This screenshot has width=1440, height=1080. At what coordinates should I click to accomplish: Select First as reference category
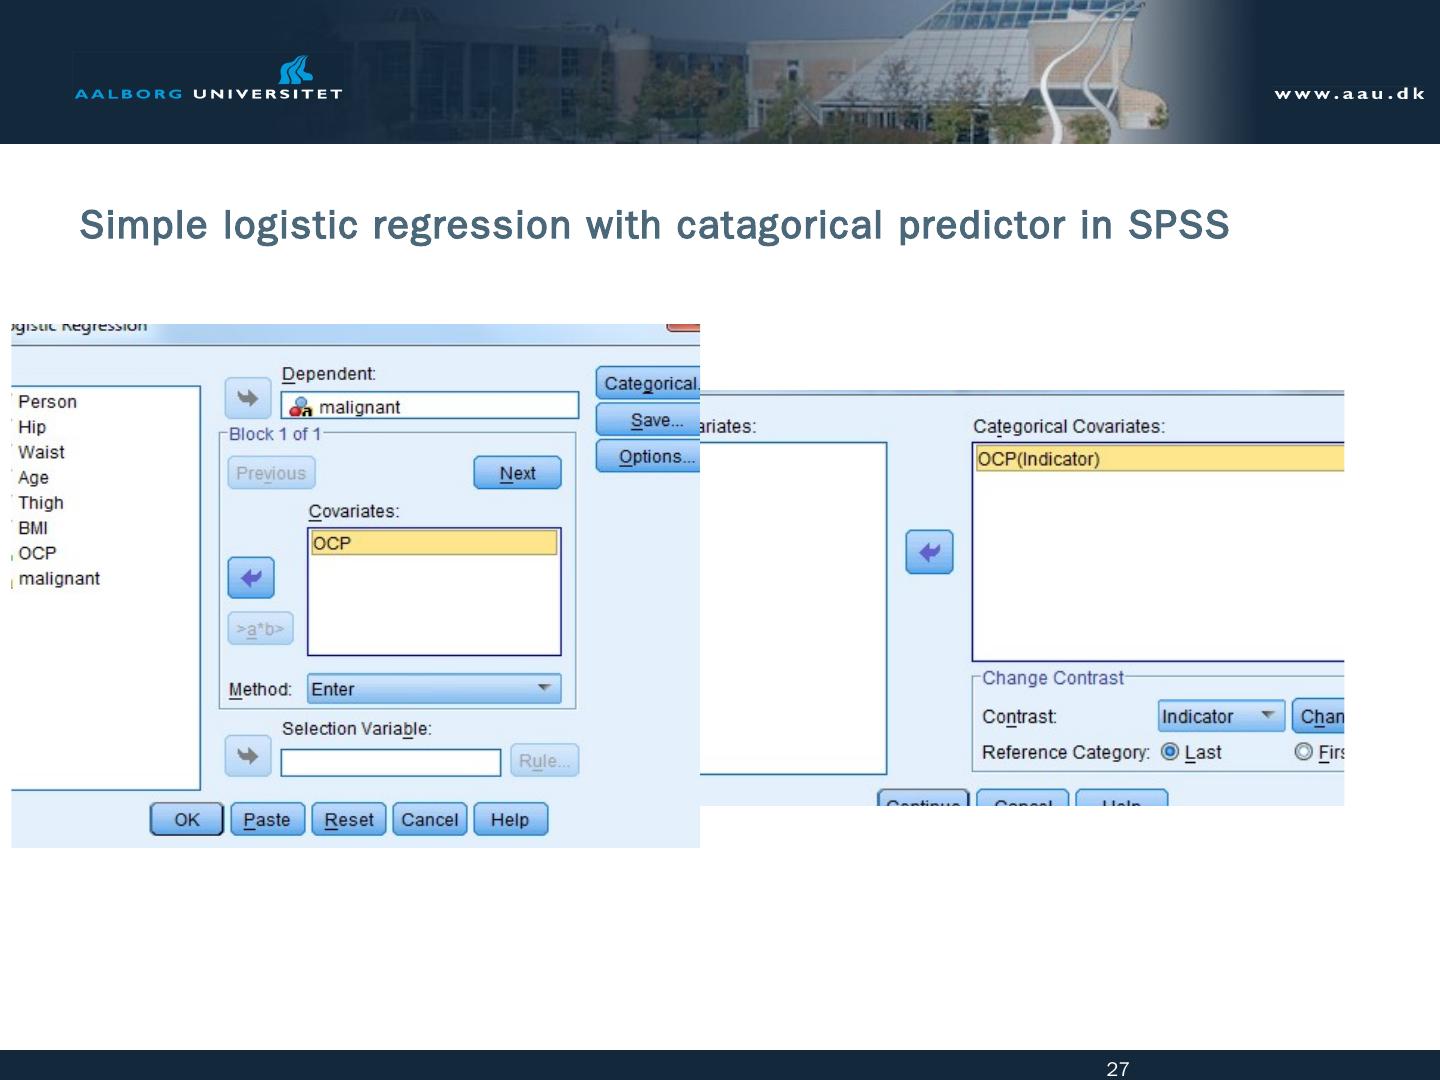click(1303, 752)
